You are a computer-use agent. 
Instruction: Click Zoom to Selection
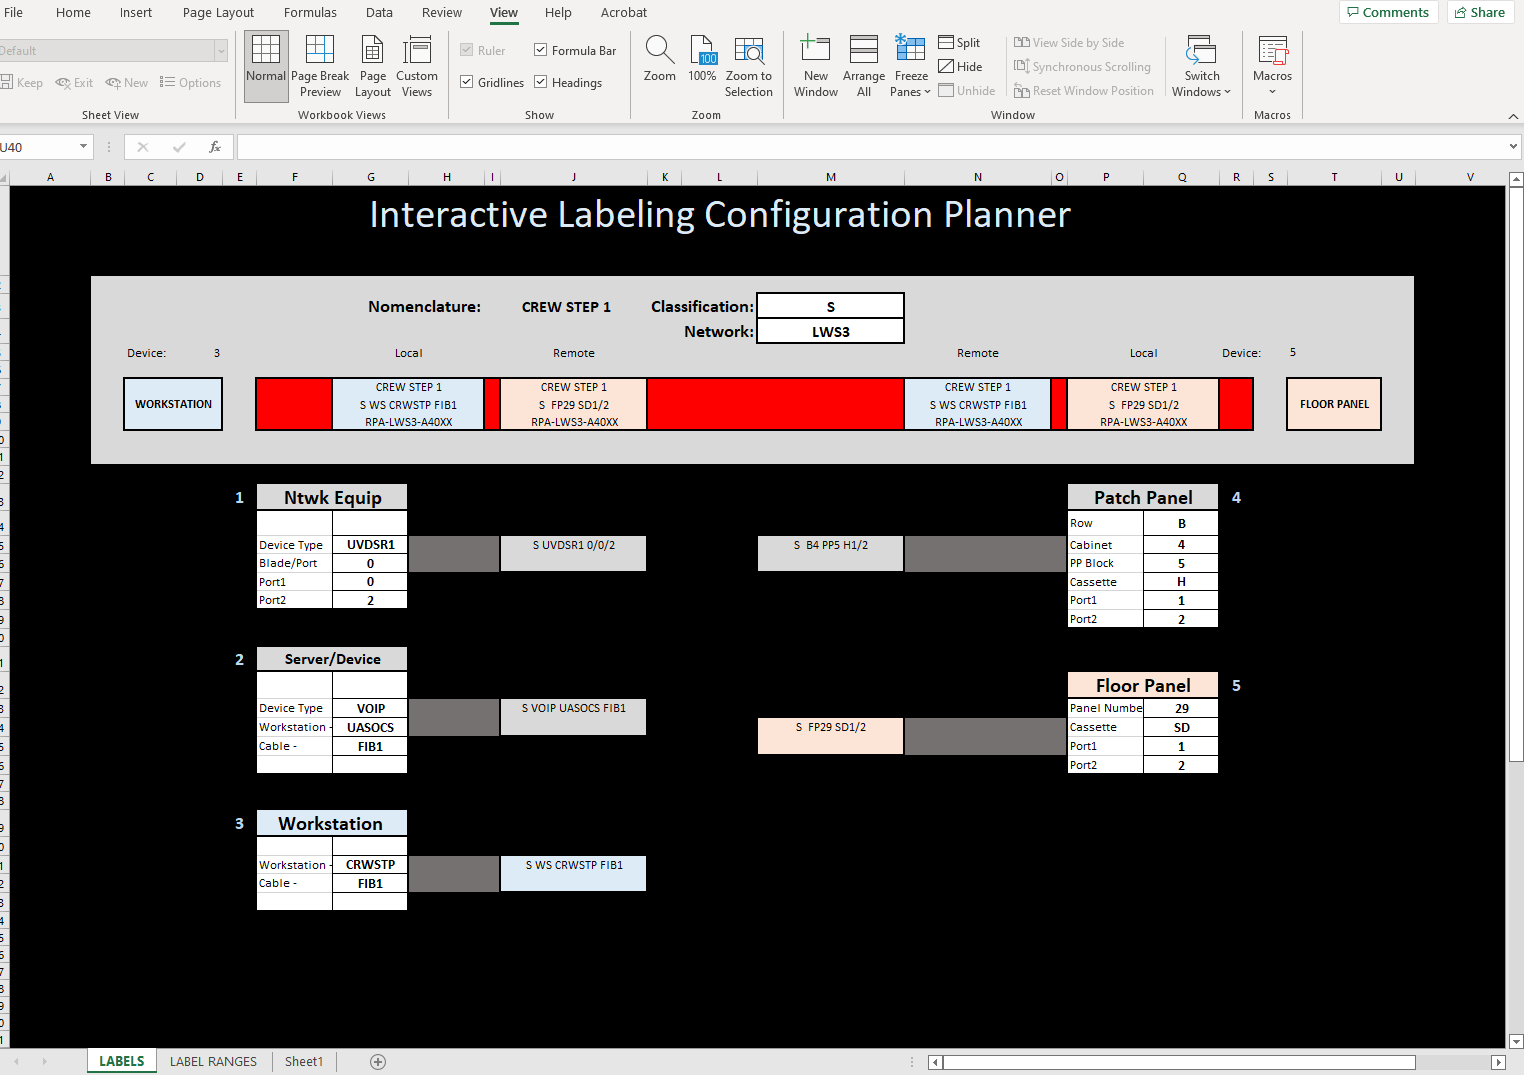749,66
